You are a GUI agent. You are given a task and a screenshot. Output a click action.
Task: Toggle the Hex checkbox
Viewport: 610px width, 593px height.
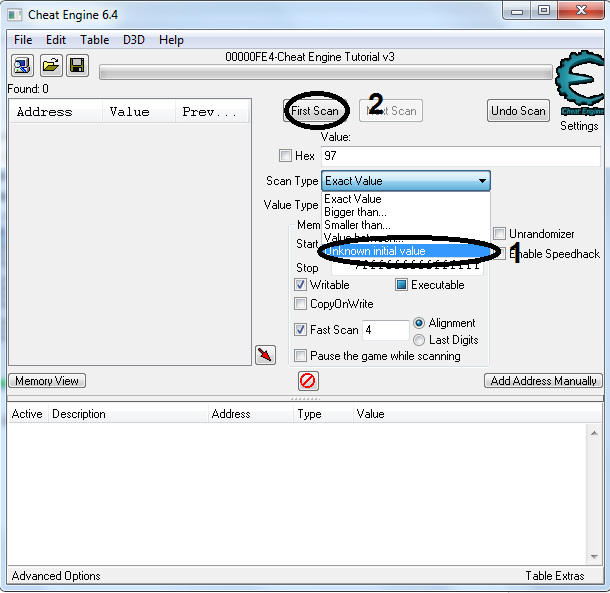(x=285, y=156)
